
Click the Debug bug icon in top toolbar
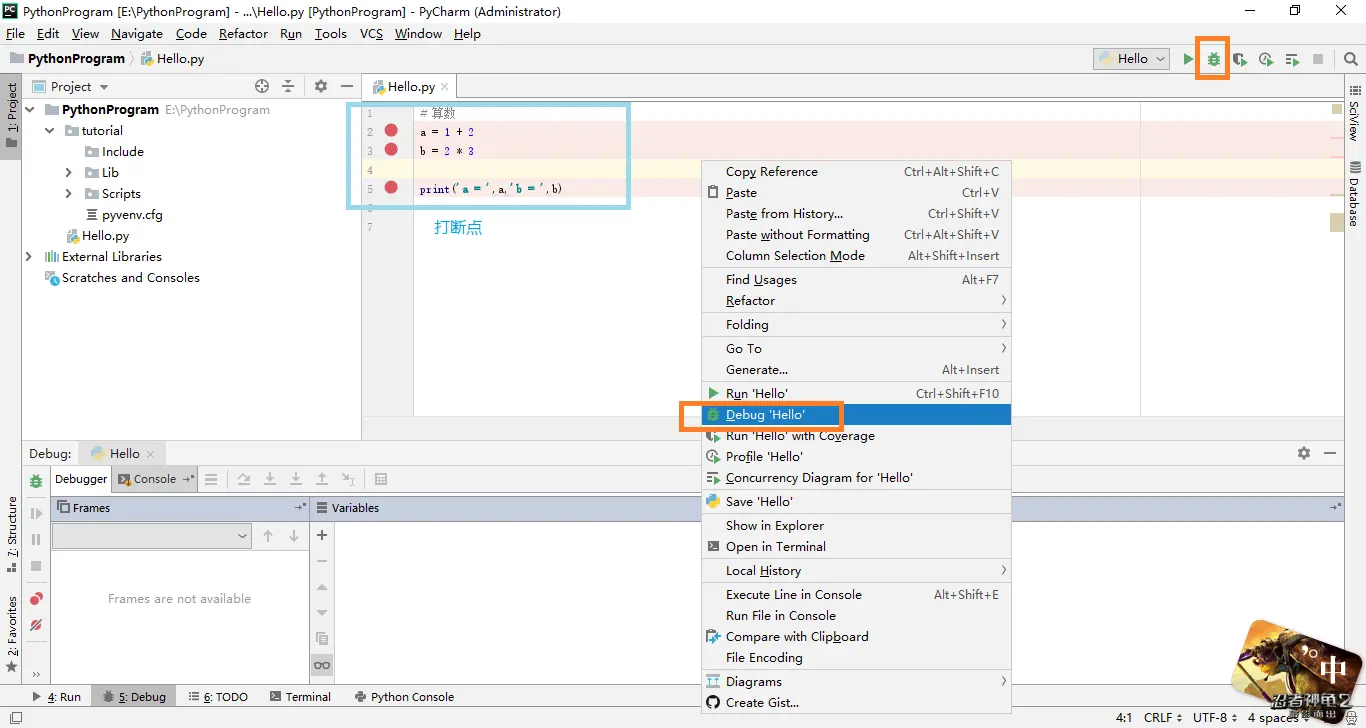(1213, 59)
